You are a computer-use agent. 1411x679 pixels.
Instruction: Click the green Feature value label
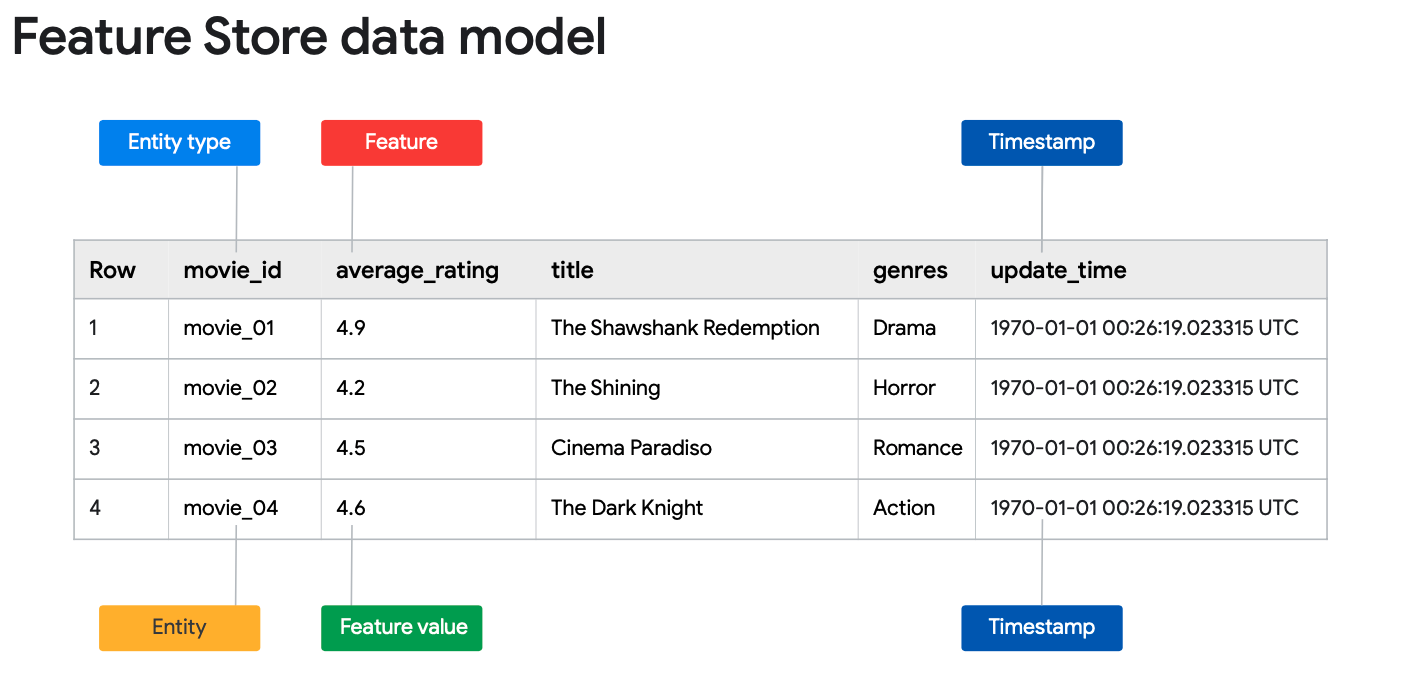tap(401, 628)
